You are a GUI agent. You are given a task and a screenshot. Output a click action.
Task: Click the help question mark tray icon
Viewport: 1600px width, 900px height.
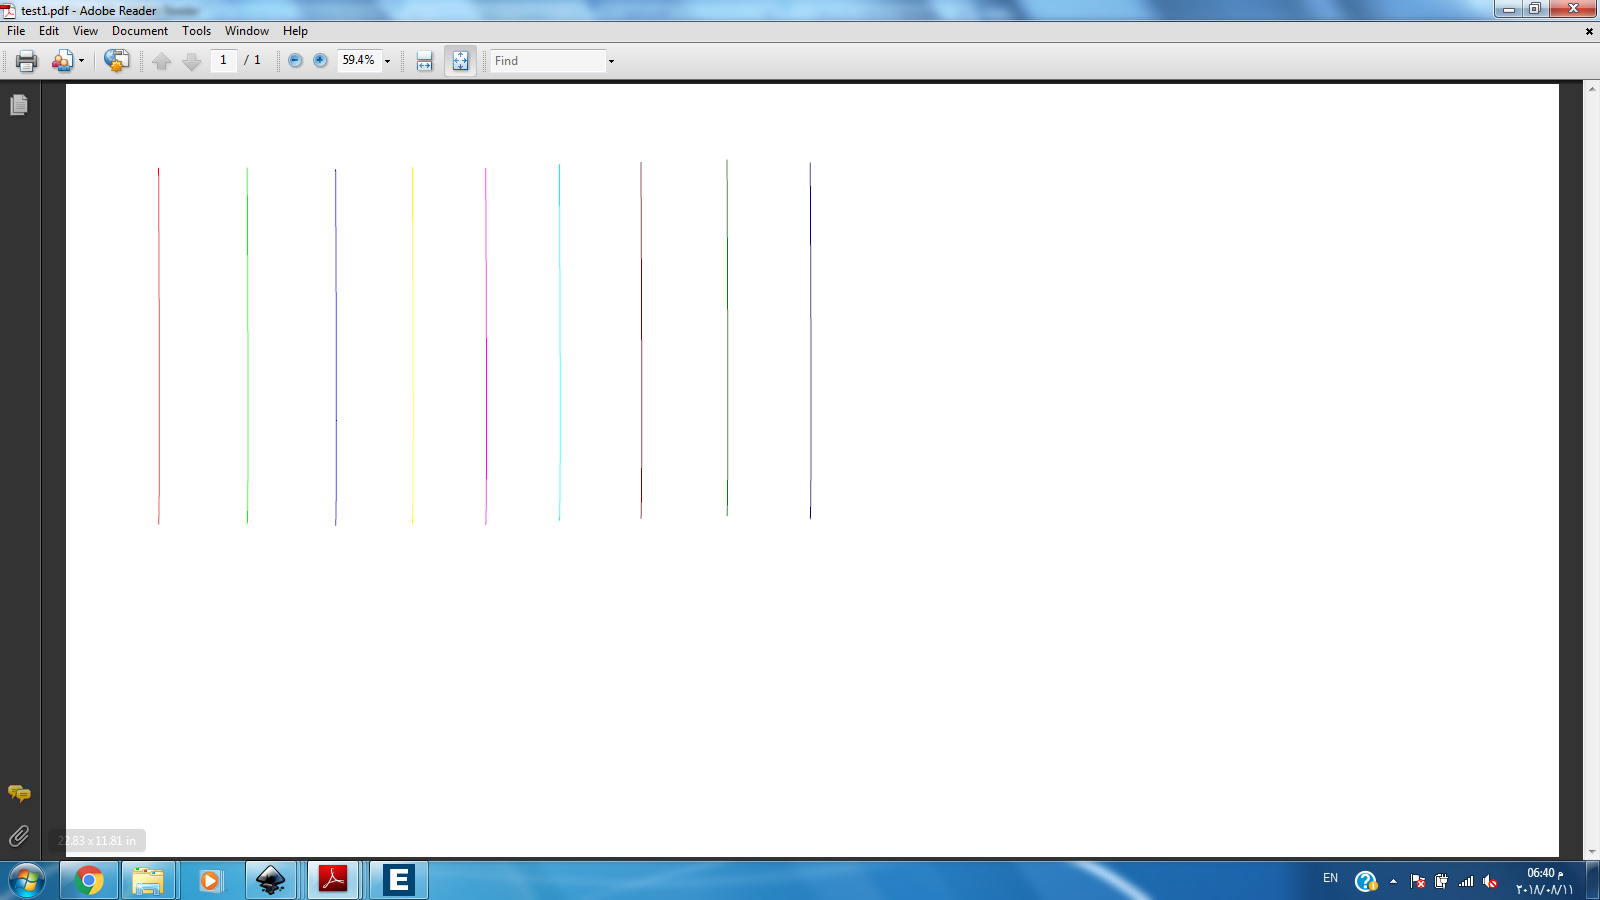tap(1365, 881)
